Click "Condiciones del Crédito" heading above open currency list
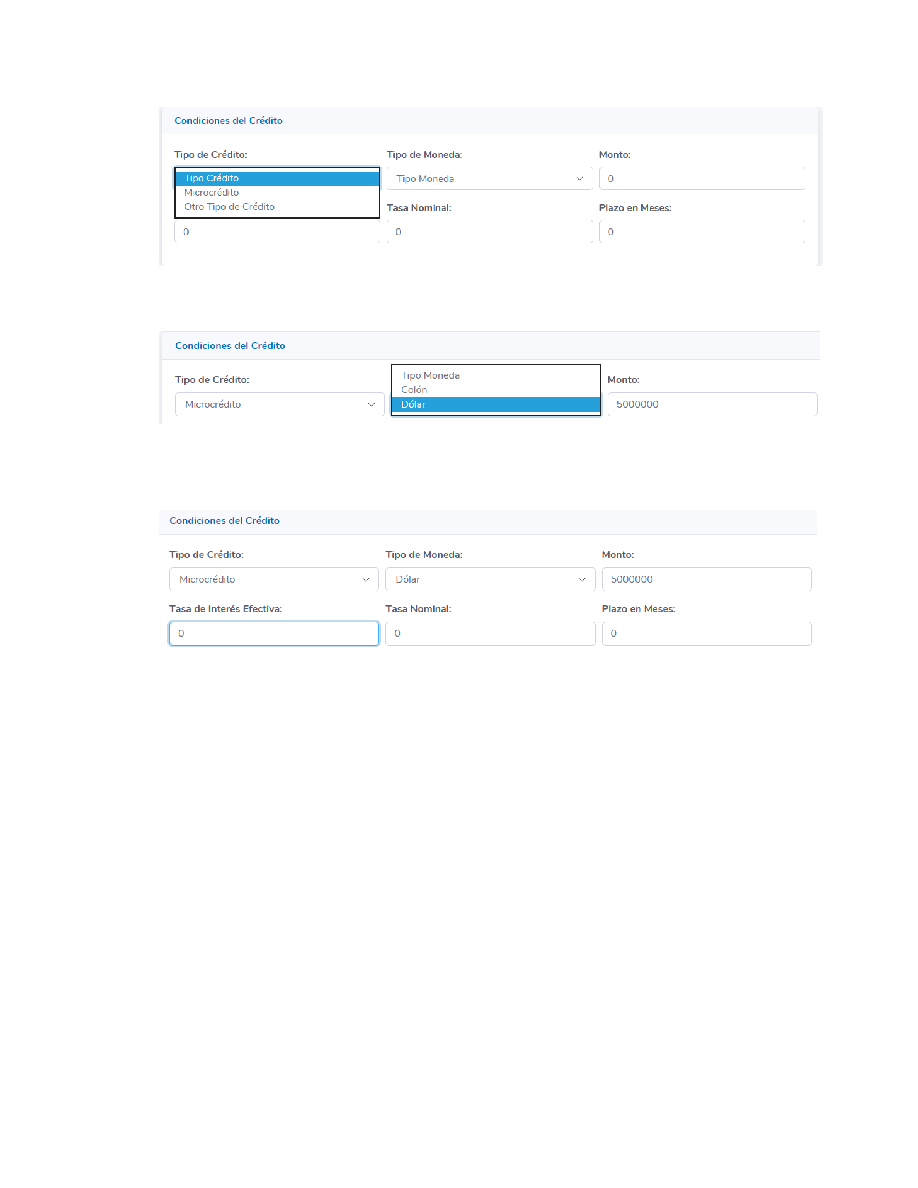Screen dimensions: 918x1188 230,345
